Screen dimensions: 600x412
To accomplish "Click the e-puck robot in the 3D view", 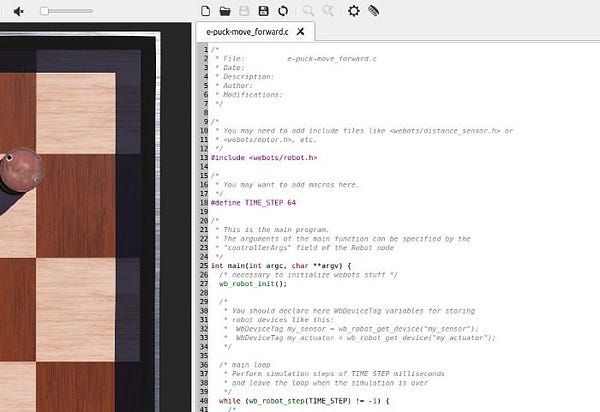I will 21,170.
